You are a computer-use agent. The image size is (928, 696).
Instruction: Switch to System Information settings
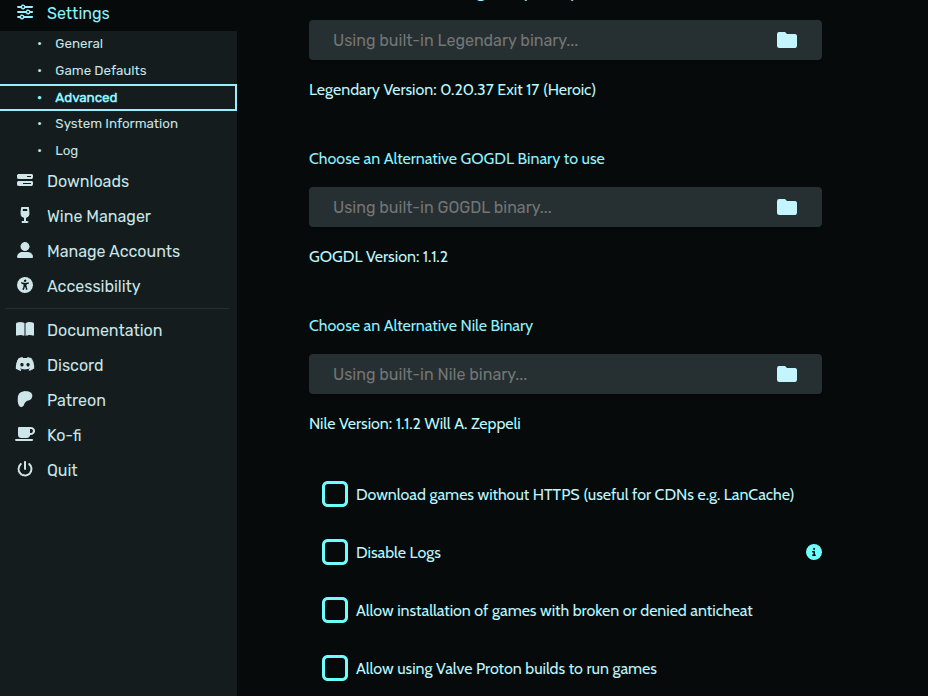coord(116,124)
